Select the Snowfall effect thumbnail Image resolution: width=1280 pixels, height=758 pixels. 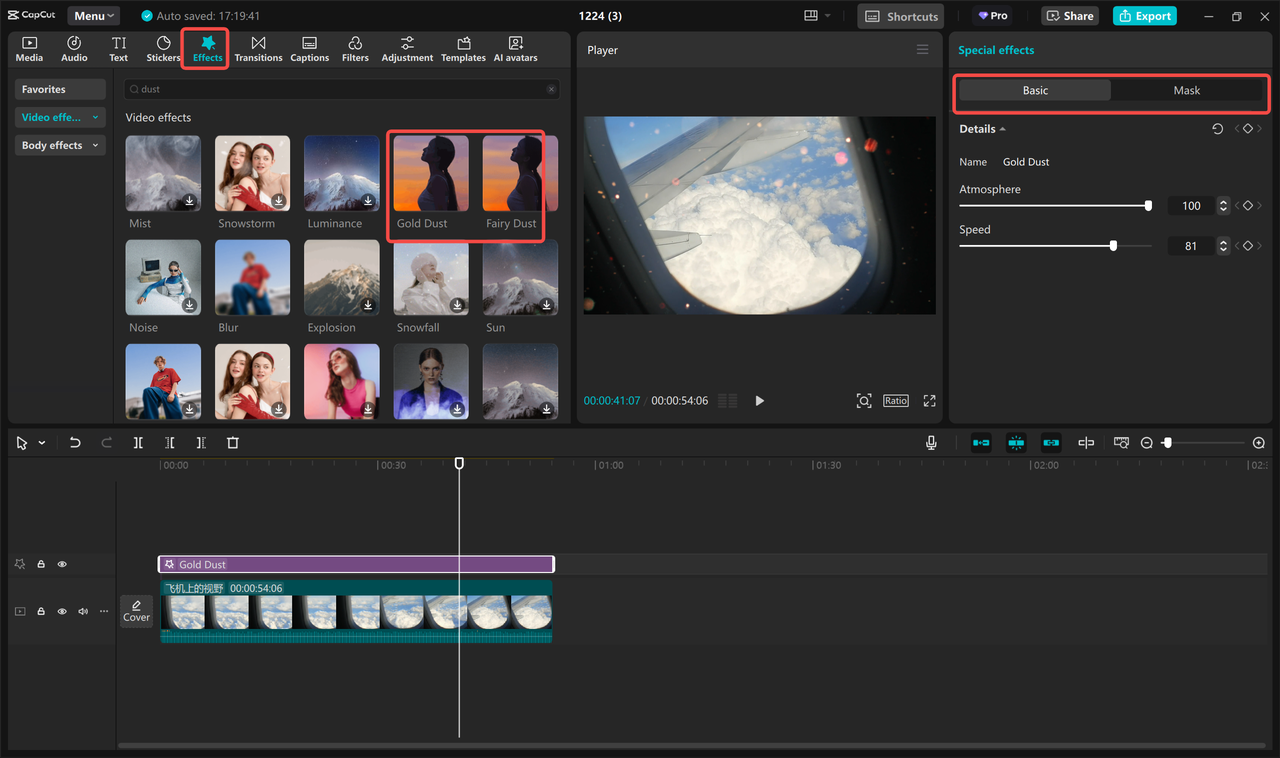tap(430, 277)
